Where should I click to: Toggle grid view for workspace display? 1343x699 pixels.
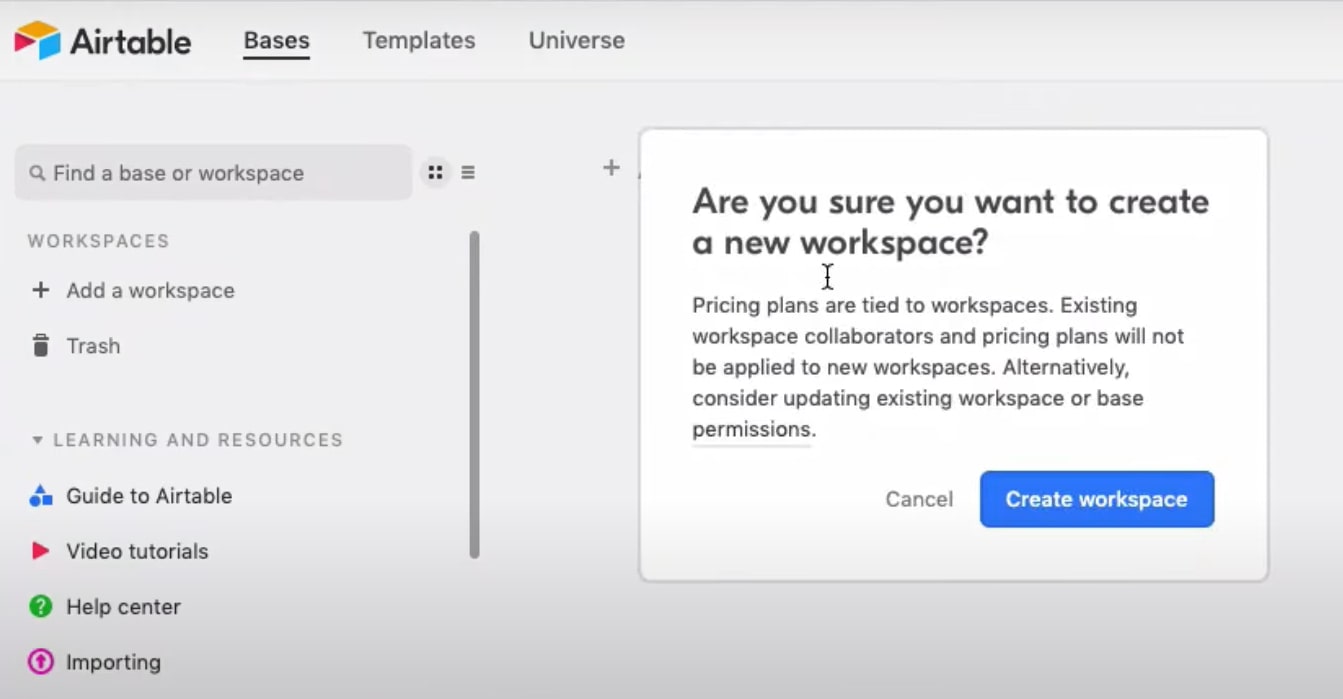(x=435, y=171)
